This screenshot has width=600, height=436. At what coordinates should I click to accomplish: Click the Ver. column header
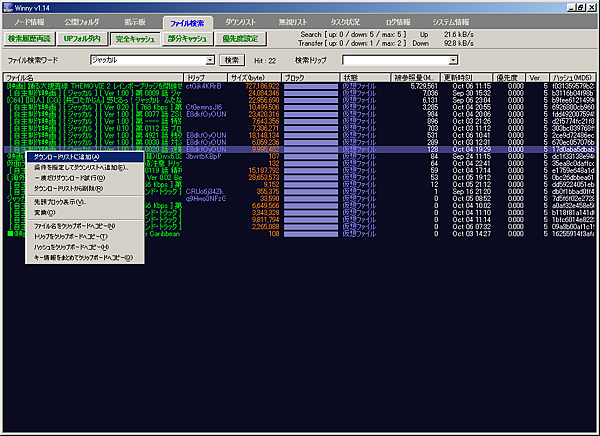[x=537, y=78]
